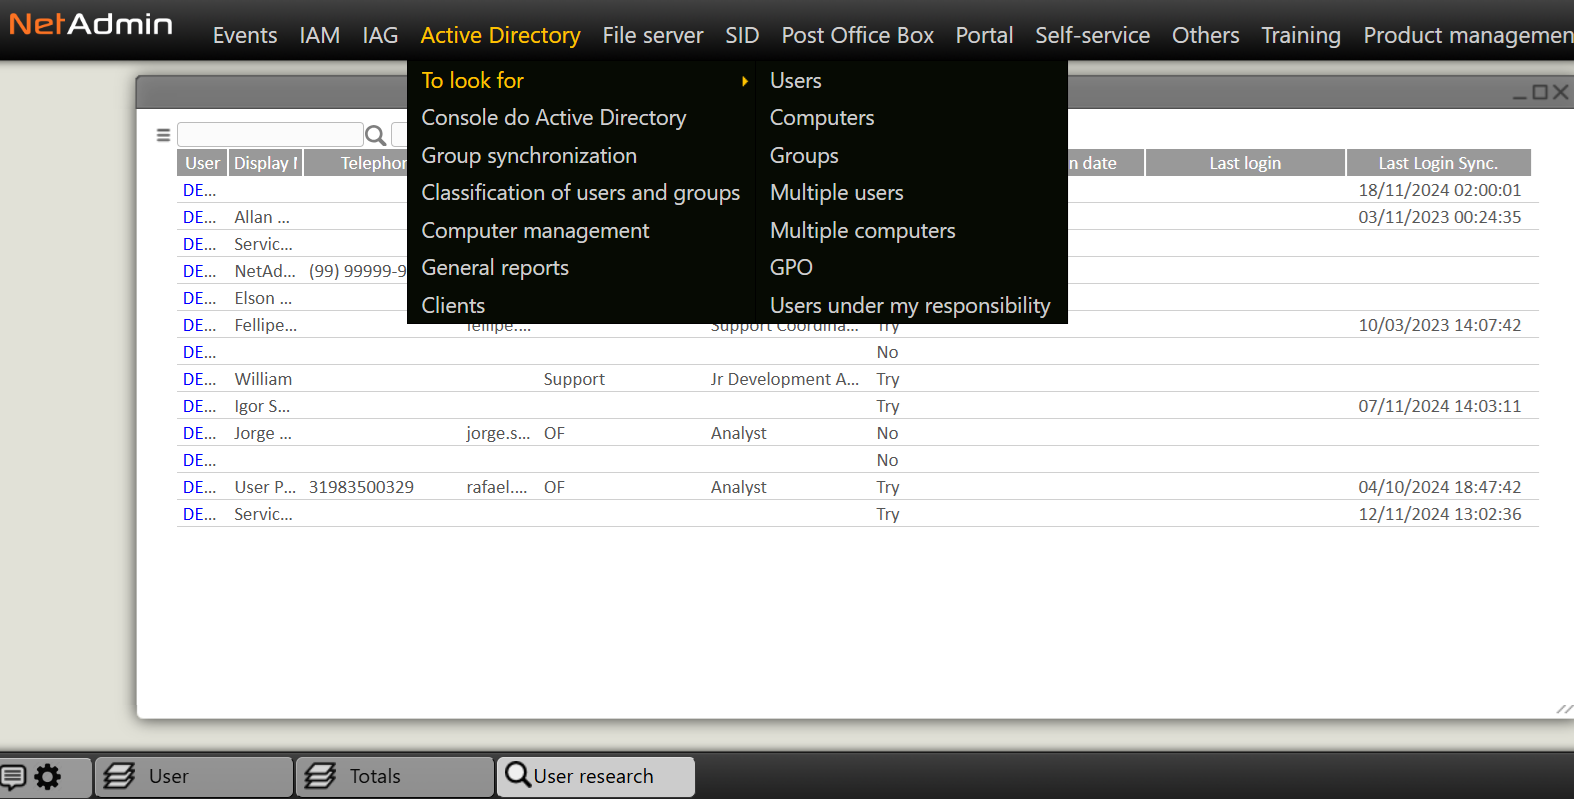1574x799 pixels.
Task: Open the DE... link in User P... row
Action: pyautogui.click(x=199, y=487)
